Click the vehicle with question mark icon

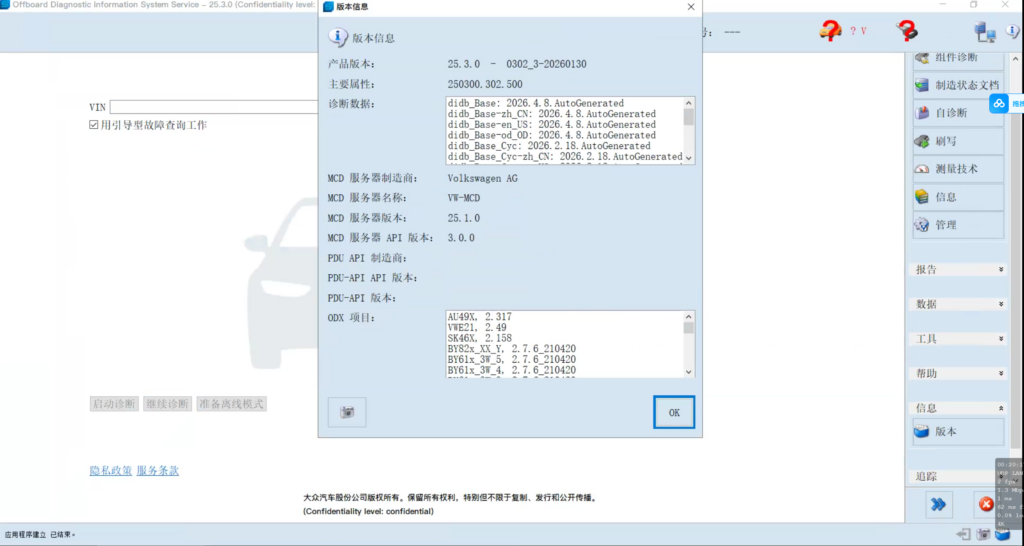coord(830,31)
